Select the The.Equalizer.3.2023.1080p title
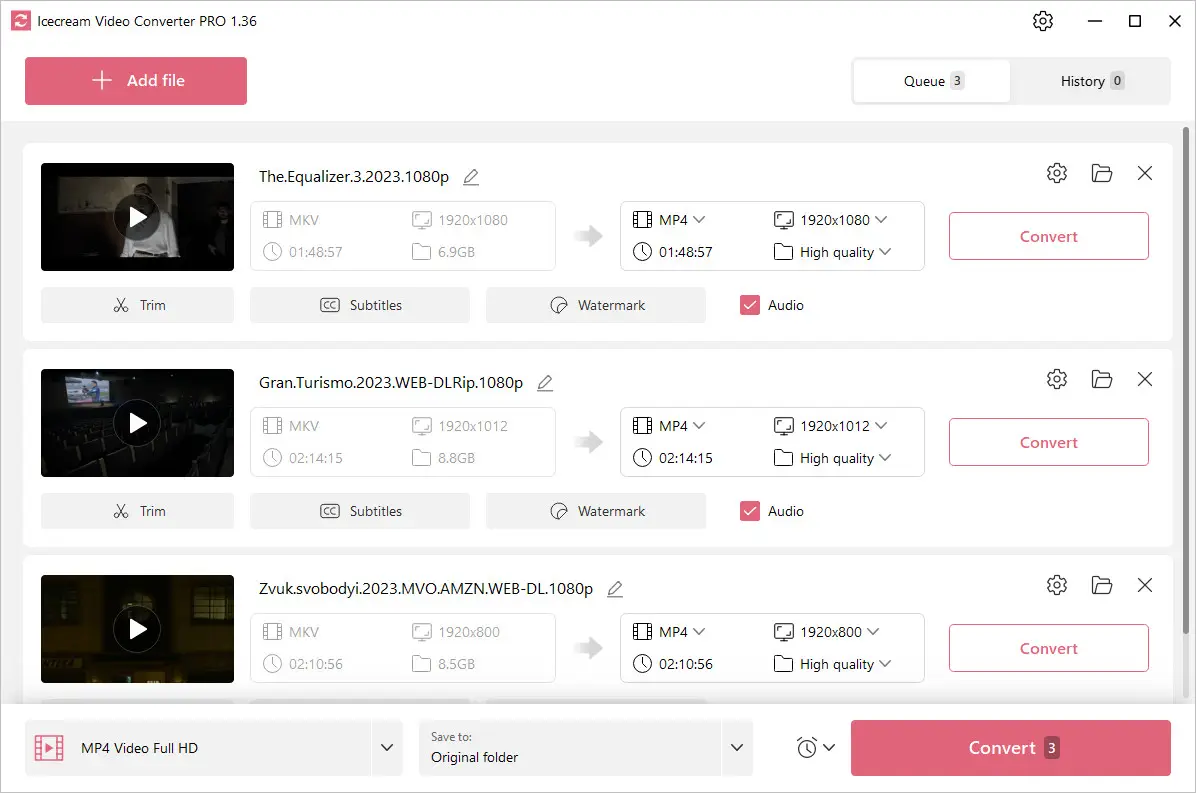The height and width of the screenshot is (793, 1196). [x=354, y=177]
